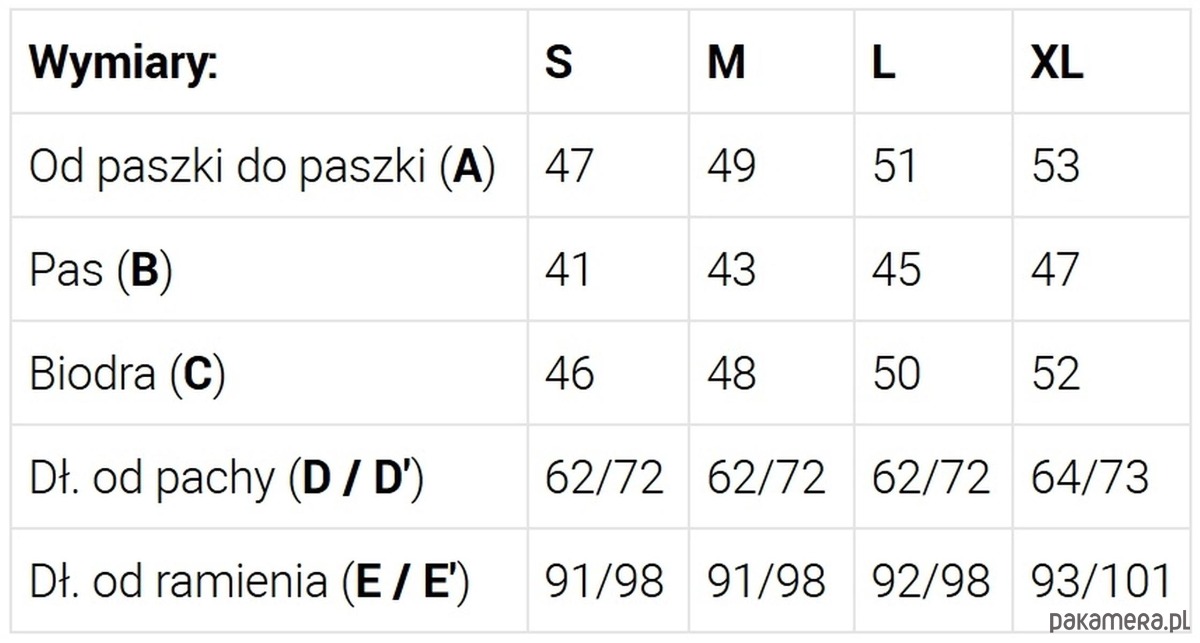This screenshot has height=643, width=1200.
Task: Select the S size column header
Action: tap(559, 63)
